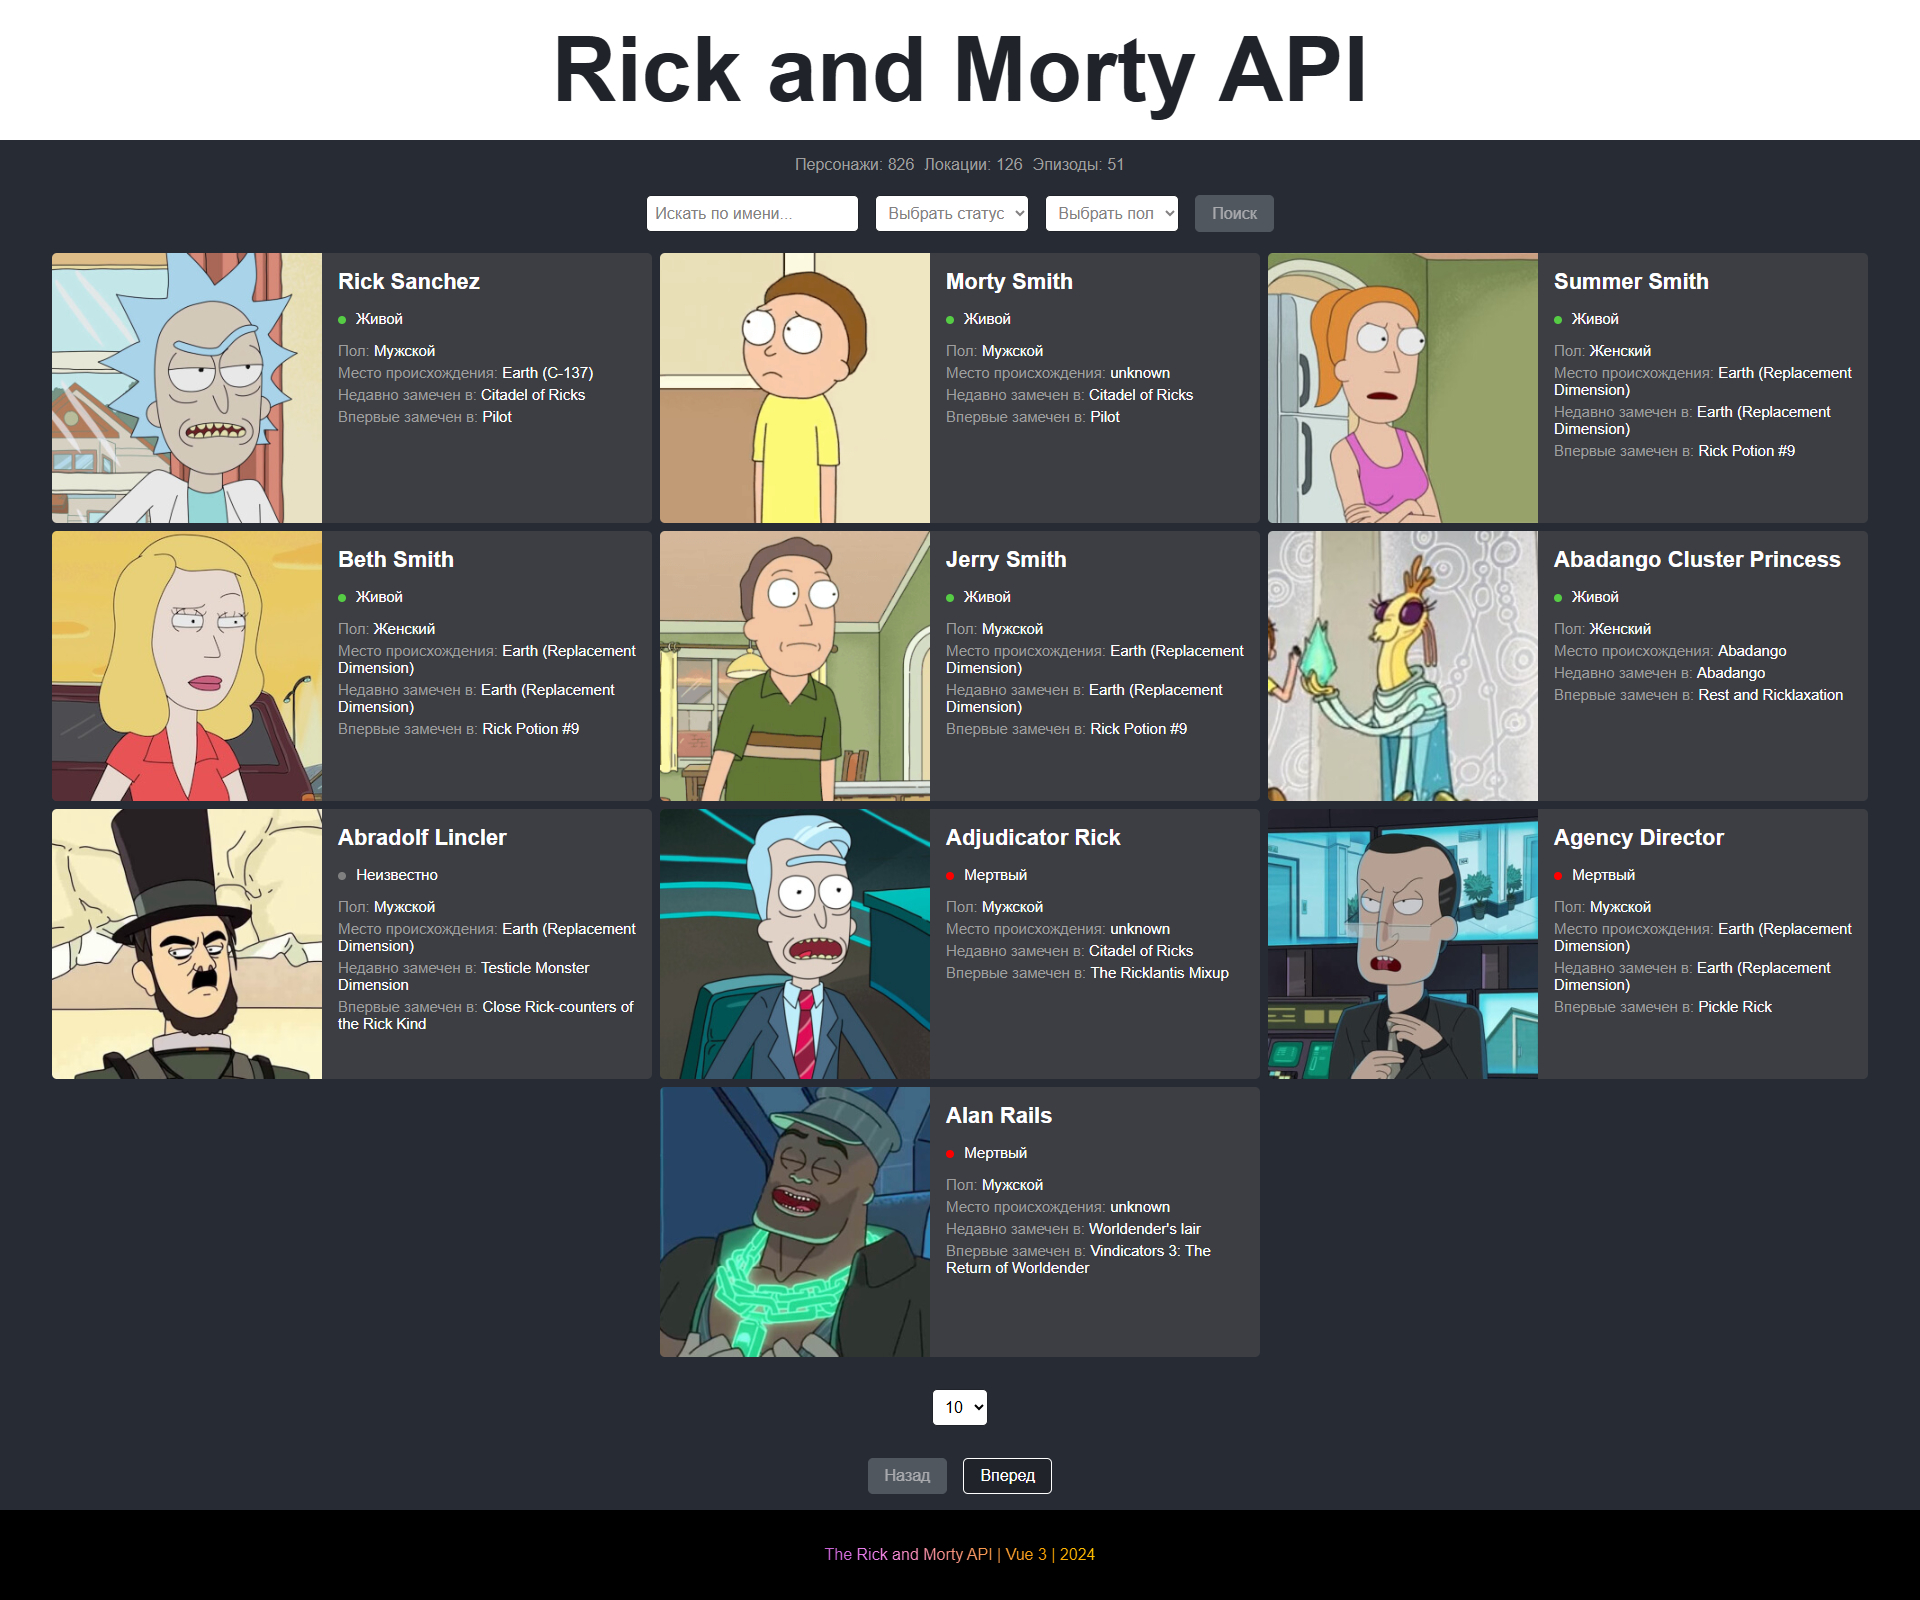Click the Abradolf Lincler name heading
This screenshot has height=1600, width=1920.
422,837
